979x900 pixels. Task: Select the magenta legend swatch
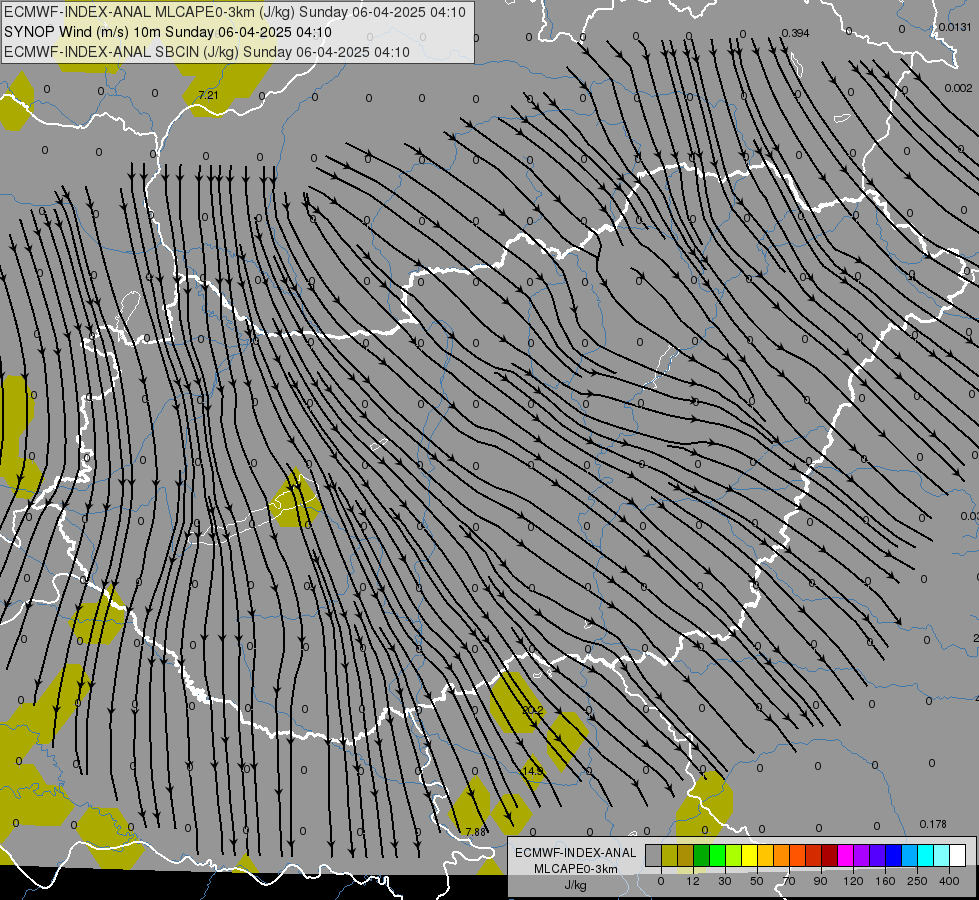coord(846,856)
